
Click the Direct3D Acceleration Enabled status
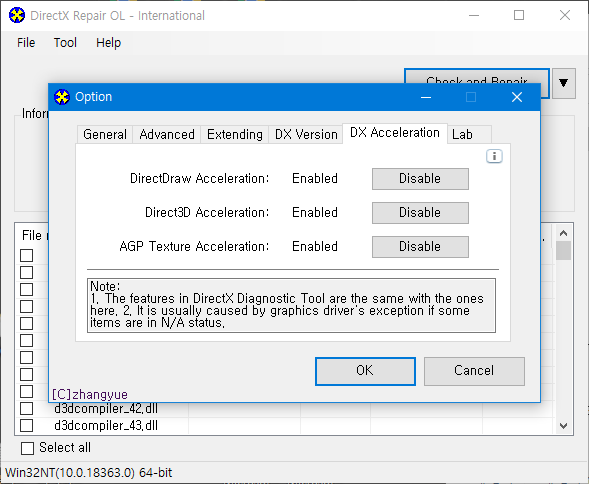(315, 213)
